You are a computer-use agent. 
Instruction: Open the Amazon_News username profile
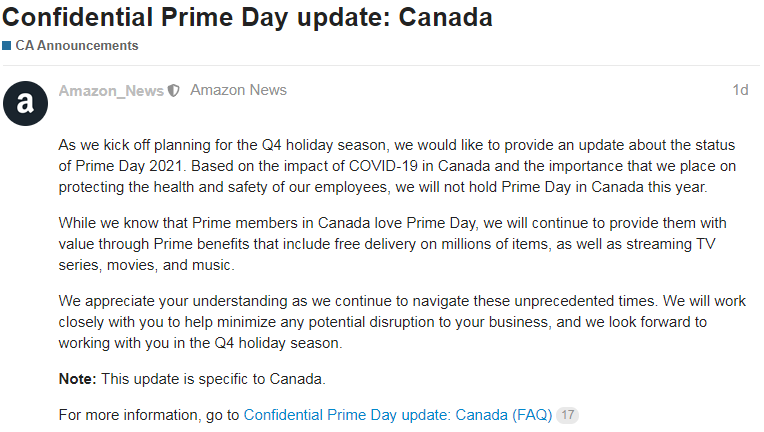tap(111, 91)
